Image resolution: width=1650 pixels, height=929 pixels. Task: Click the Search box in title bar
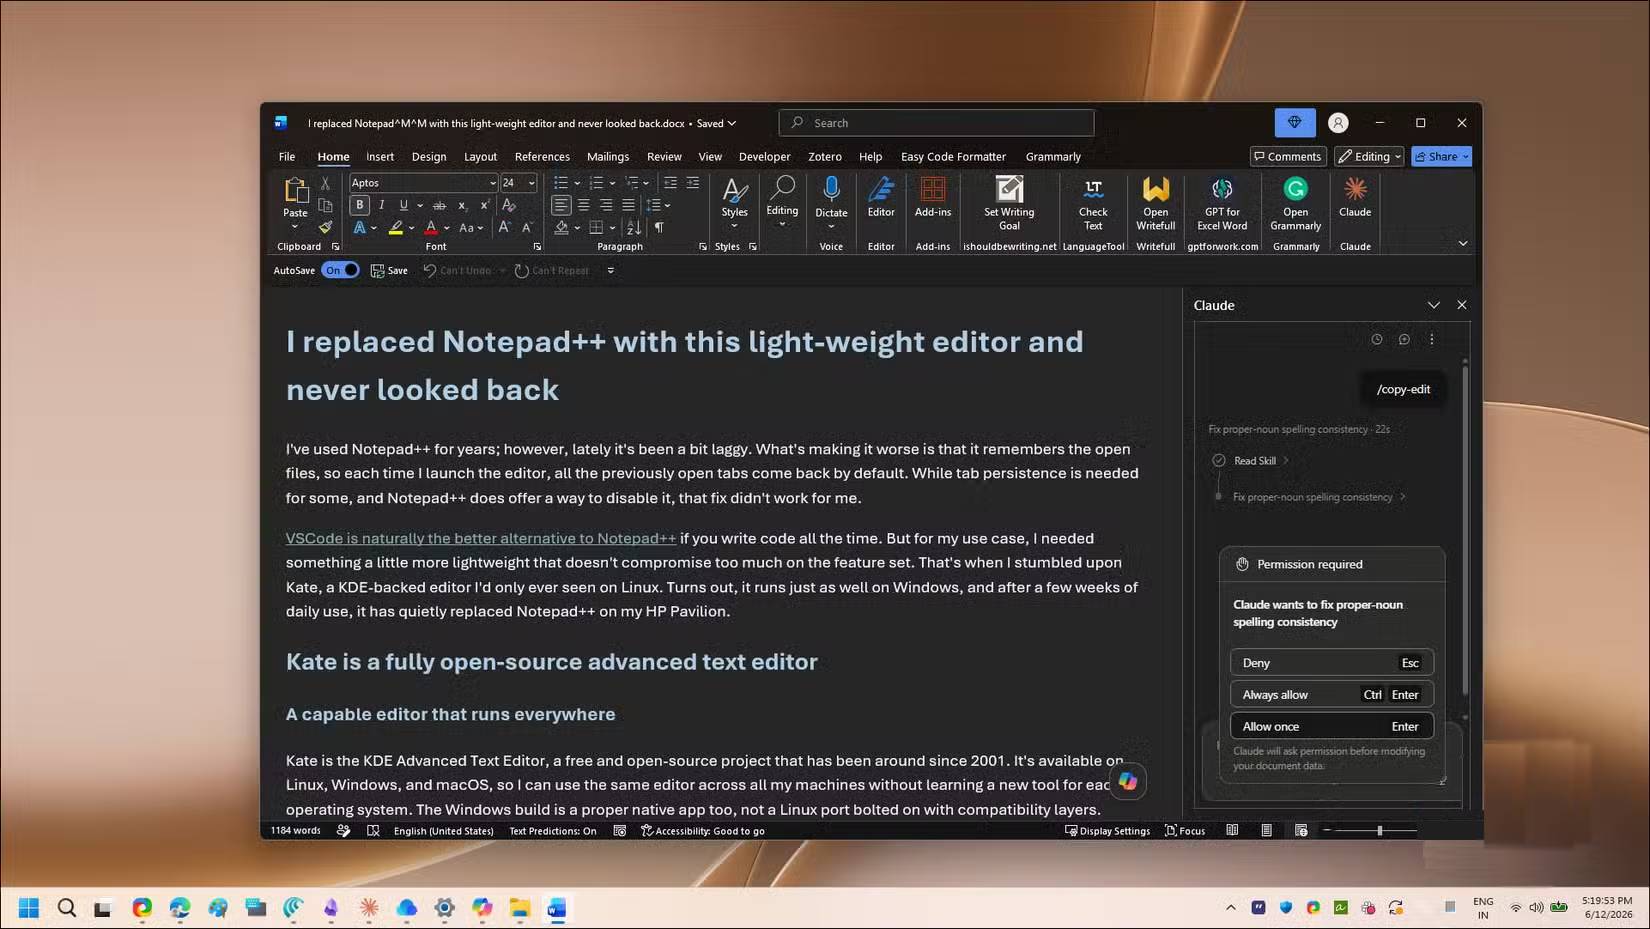tap(936, 123)
